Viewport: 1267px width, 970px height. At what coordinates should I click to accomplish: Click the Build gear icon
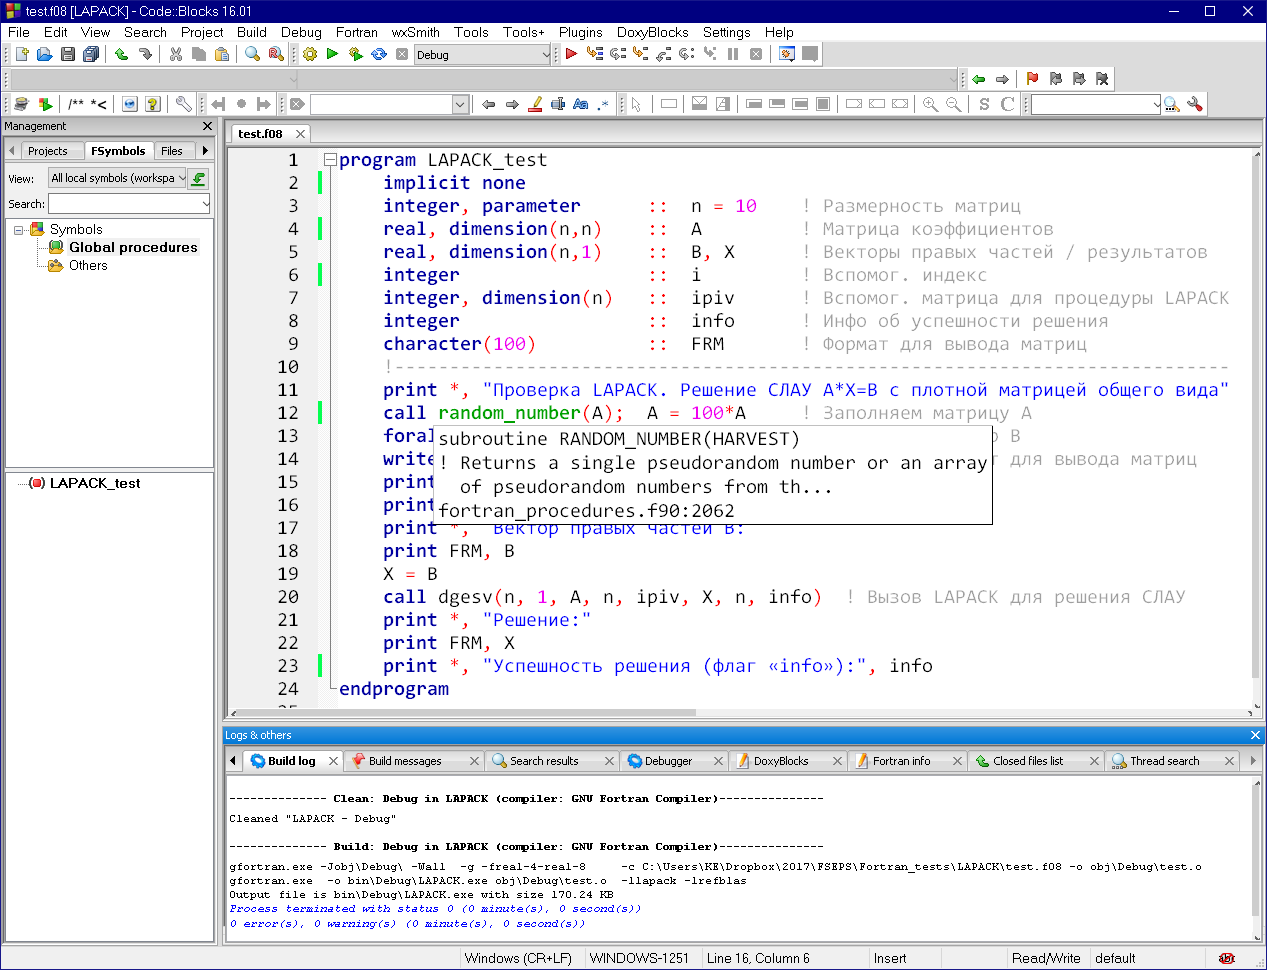pos(310,54)
